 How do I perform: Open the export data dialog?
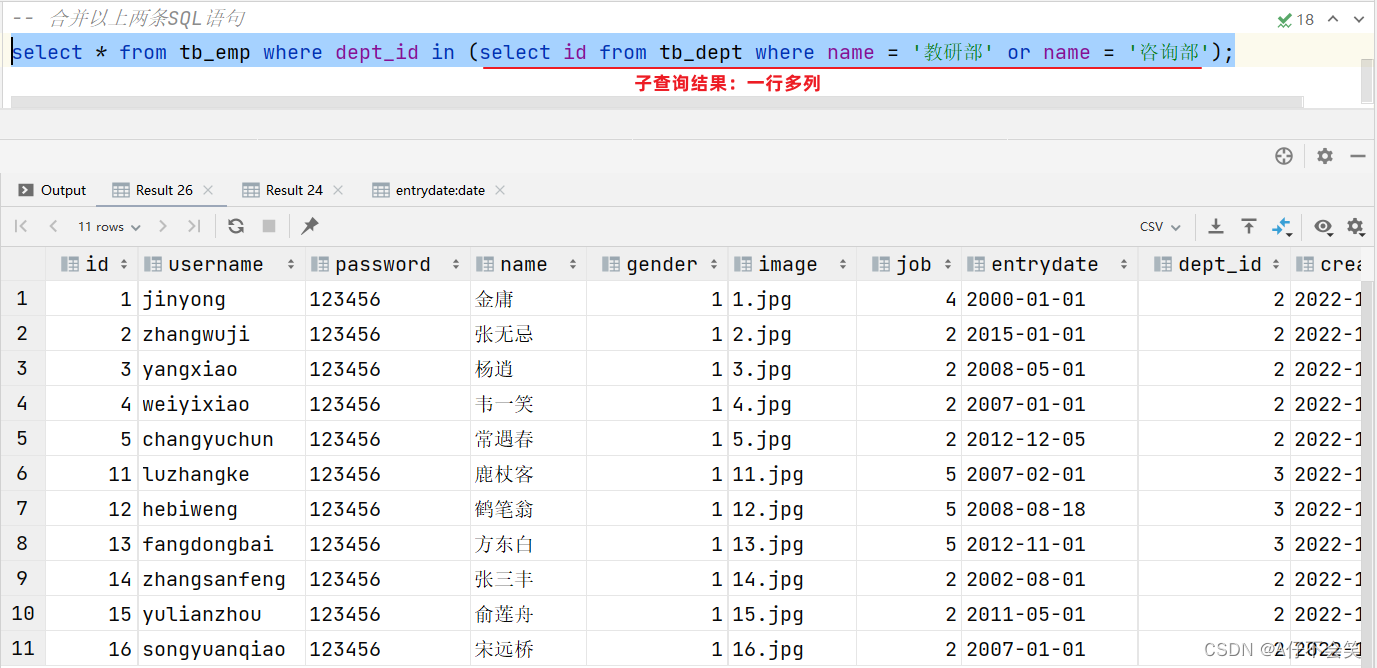click(x=1216, y=226)
